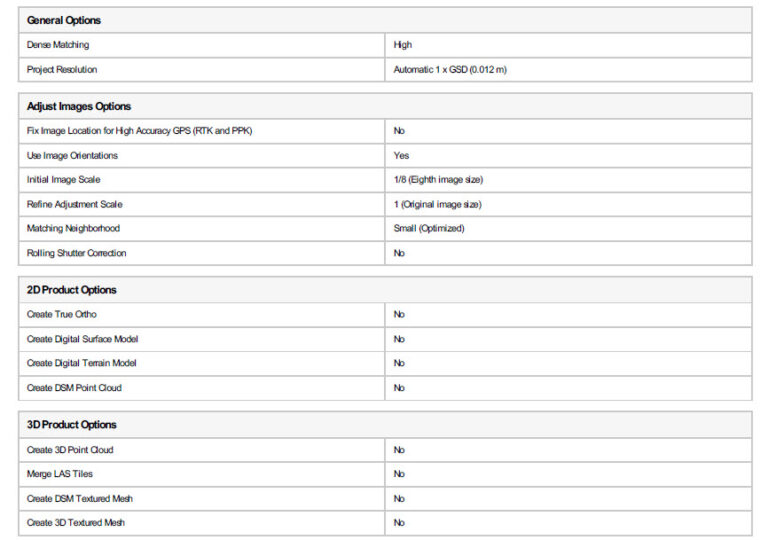Select the Refine Adjustment Scale label
768x540 pixels.
(x=75, y=204)
